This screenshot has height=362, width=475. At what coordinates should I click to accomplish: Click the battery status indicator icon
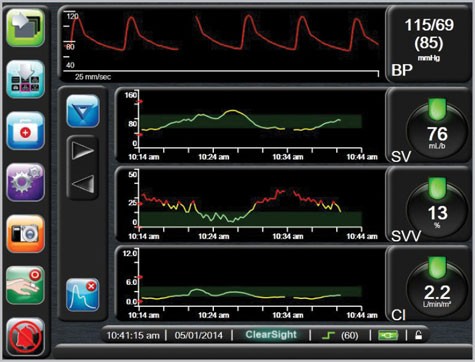click(x=388, y=335)
